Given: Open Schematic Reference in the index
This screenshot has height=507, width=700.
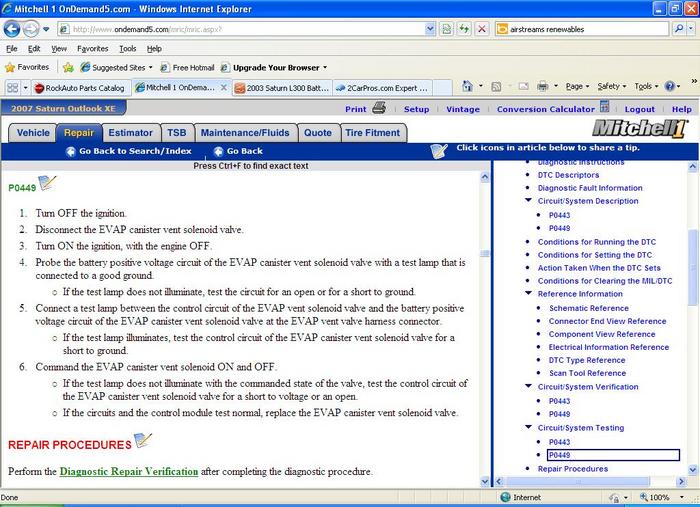Looking at the screenshot, I should pyautogui.click(x=588, y=308).
